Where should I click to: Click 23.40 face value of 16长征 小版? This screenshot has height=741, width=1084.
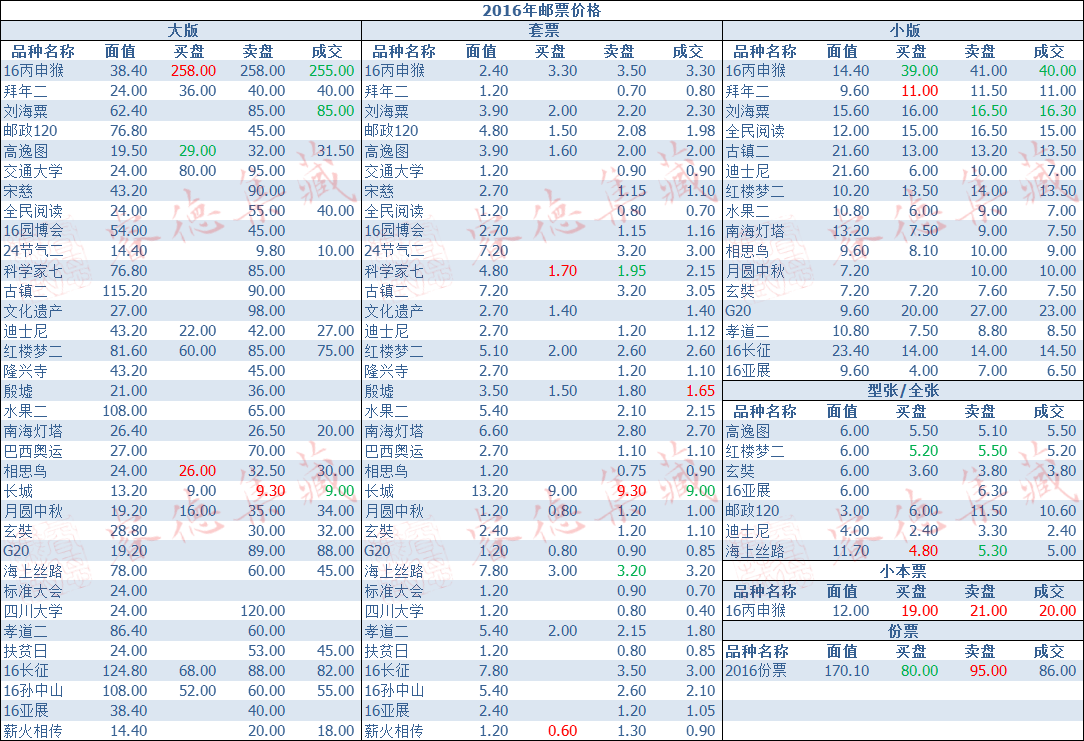tap(850, 351)
